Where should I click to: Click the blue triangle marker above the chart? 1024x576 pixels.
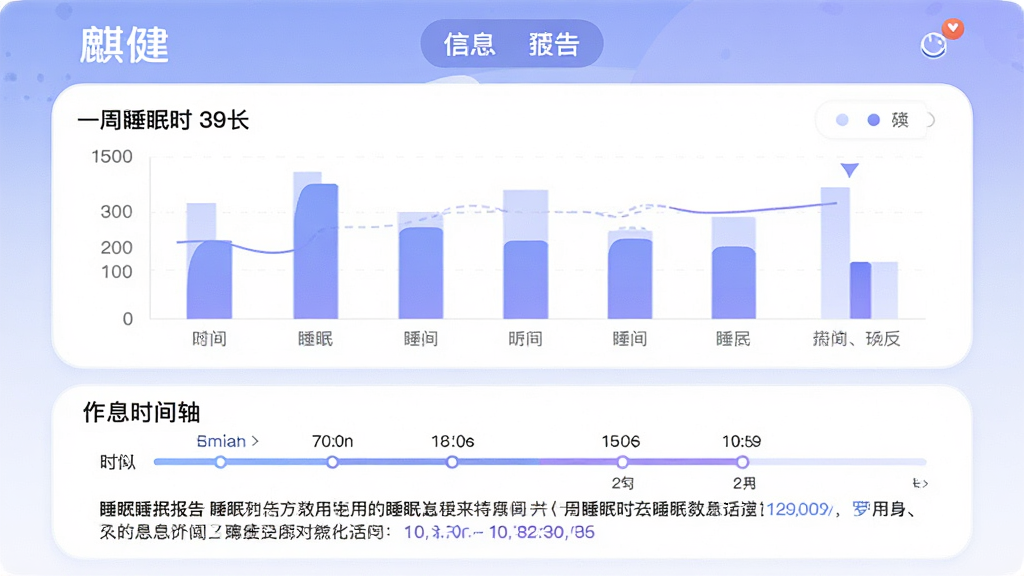(x=849, y=170)
